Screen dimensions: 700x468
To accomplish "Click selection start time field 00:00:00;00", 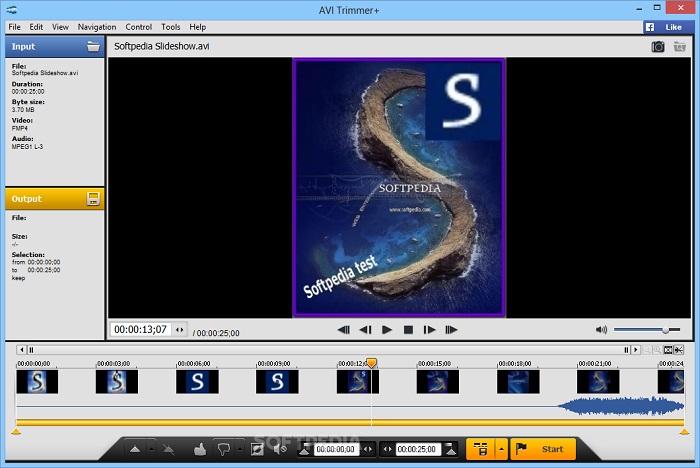I will 336,449.
